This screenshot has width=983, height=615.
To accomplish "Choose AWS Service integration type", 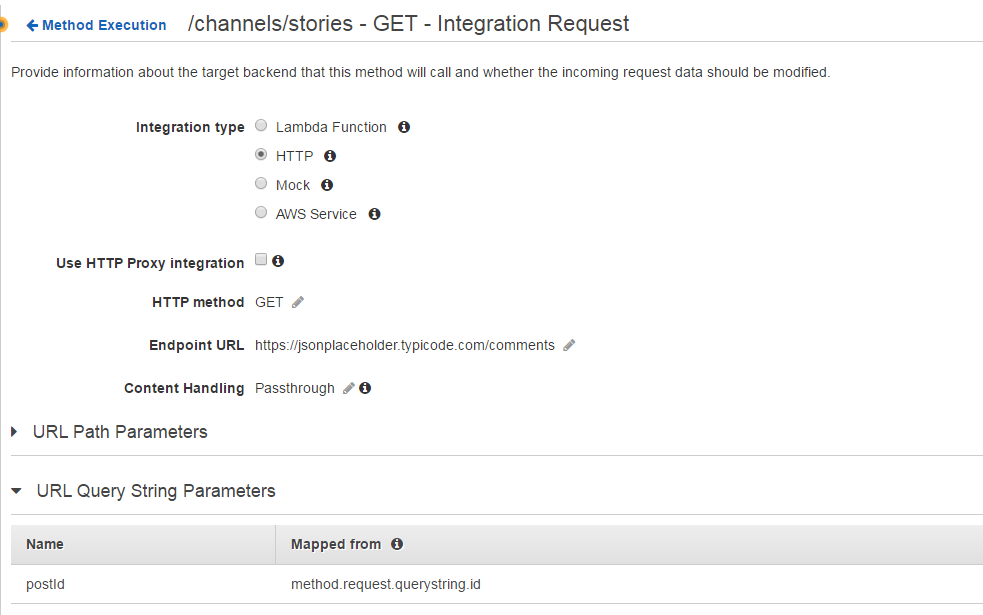I will pyautogui.click(x=261, y=213).
